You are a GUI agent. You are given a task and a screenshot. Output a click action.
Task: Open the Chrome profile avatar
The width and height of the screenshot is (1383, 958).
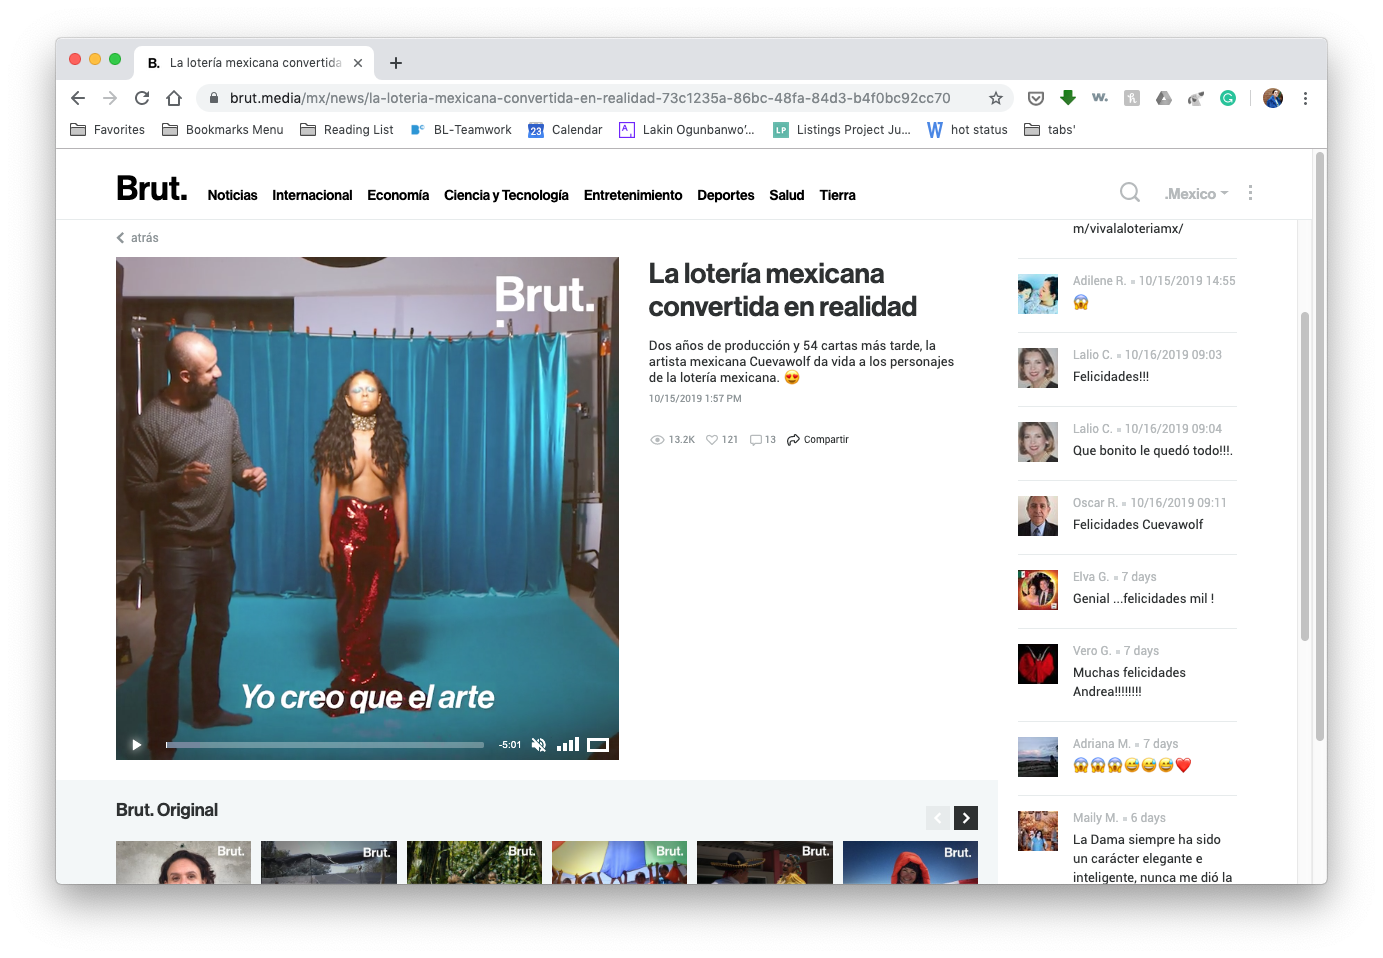coord(1273,98)
